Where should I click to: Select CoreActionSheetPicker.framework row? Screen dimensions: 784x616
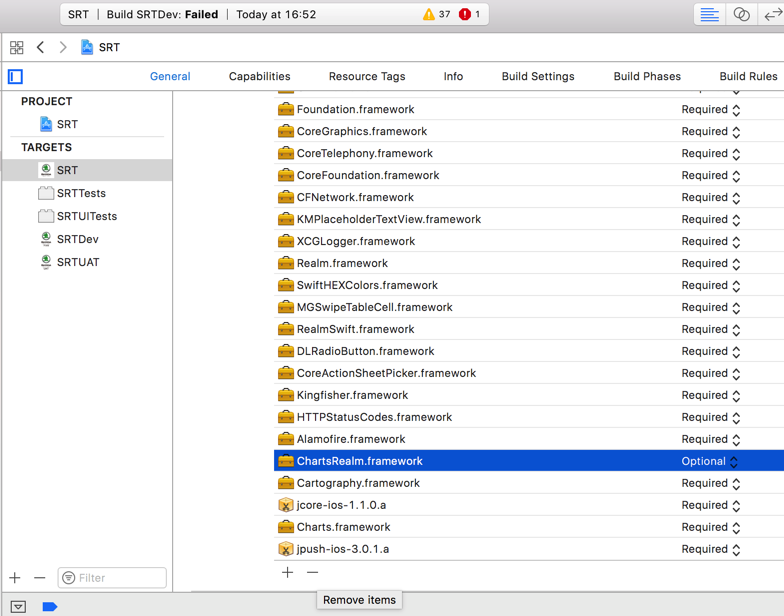click(529, 374)
